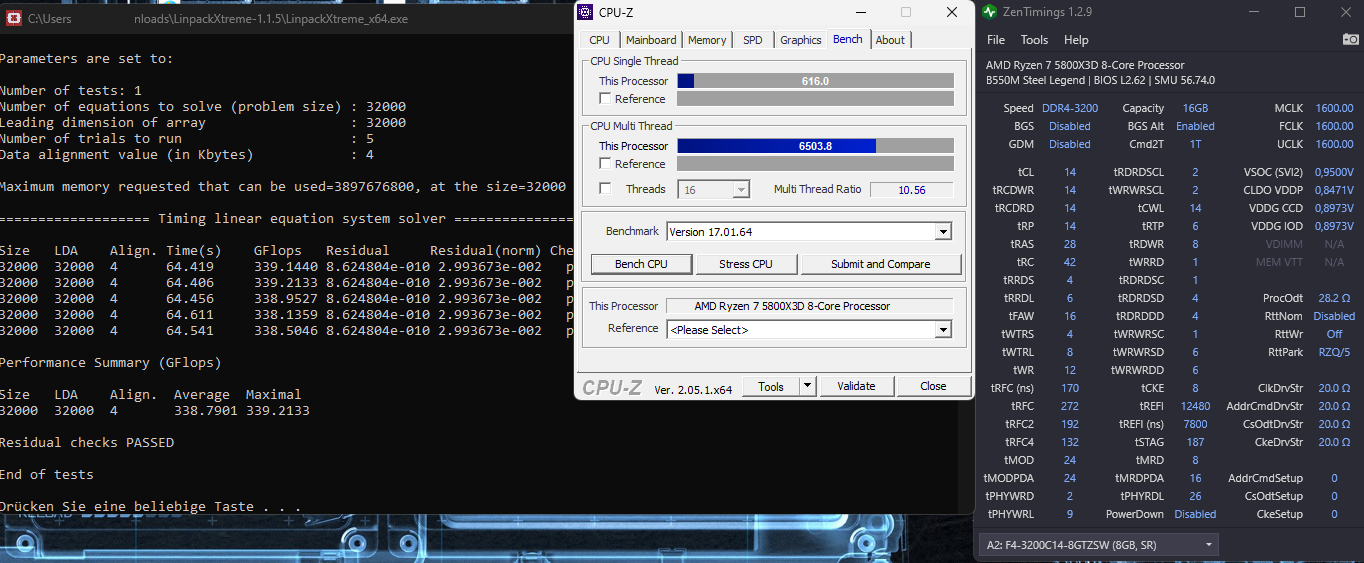
Task: Enable Reference checkbox under CPU Multi Thread
Action: point(605,163)
